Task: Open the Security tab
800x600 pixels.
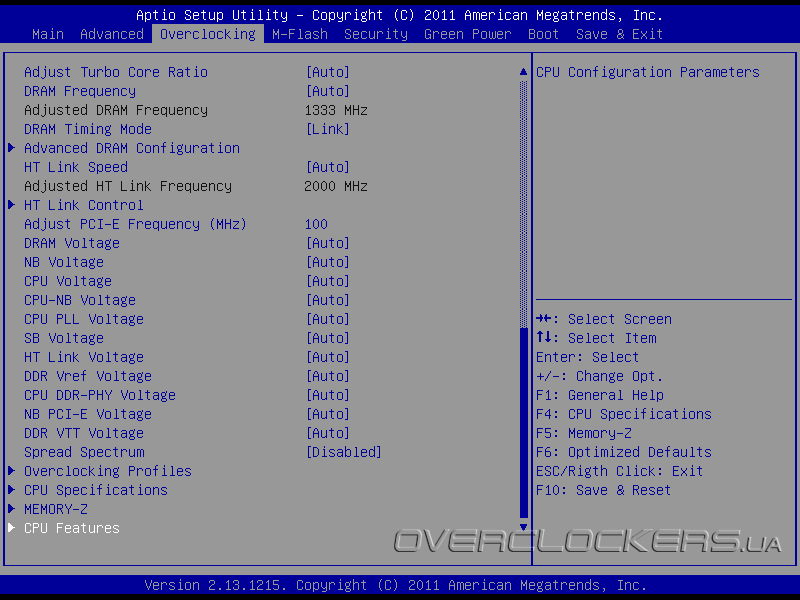Action: coord(376,34)
